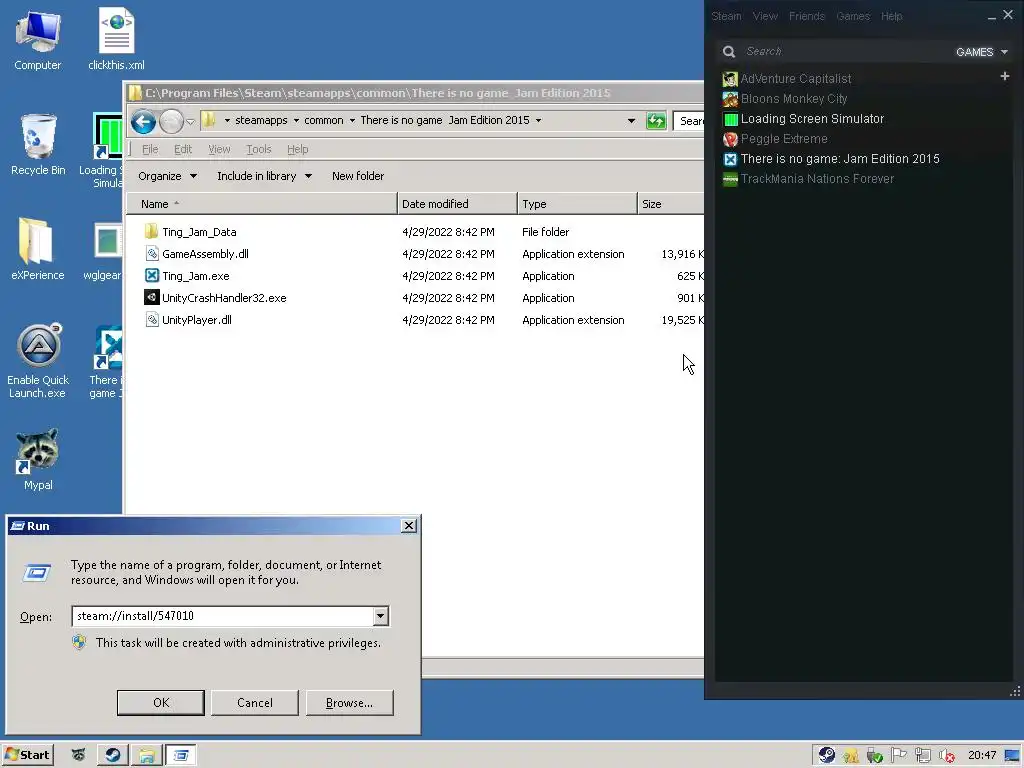Sort by the Date modified column header

pos(457,204)
